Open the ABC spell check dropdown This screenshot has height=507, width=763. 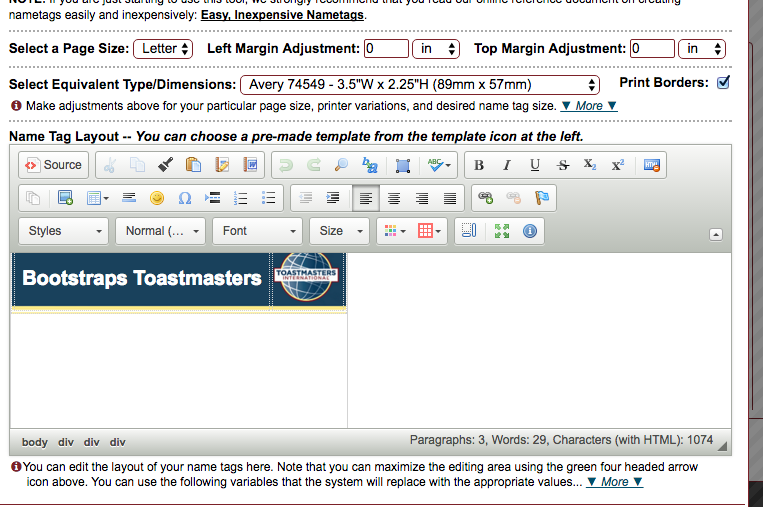click(x=439, y=165)
